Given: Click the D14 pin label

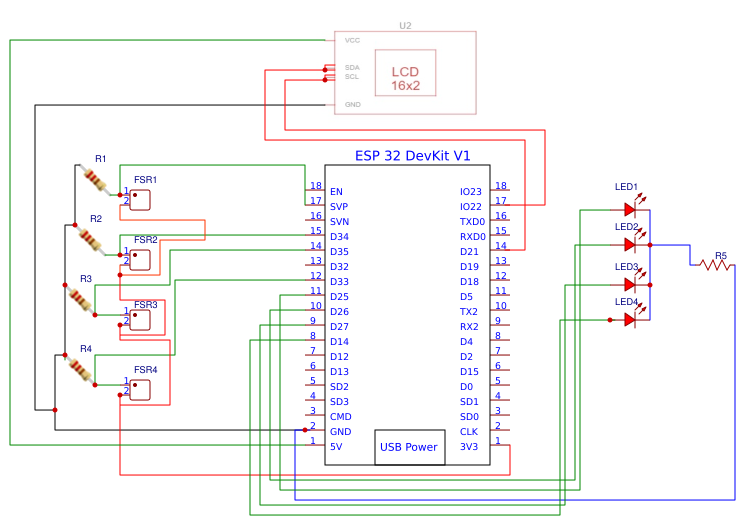Looking at the screenshot, I should click(x=339, y=342).
